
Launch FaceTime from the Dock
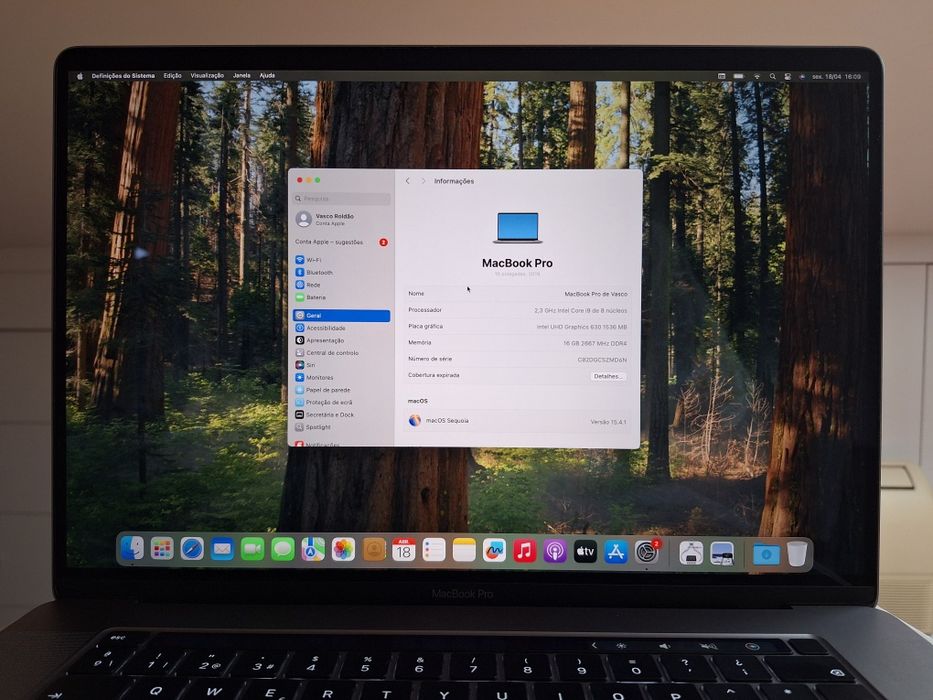[253, 549]
